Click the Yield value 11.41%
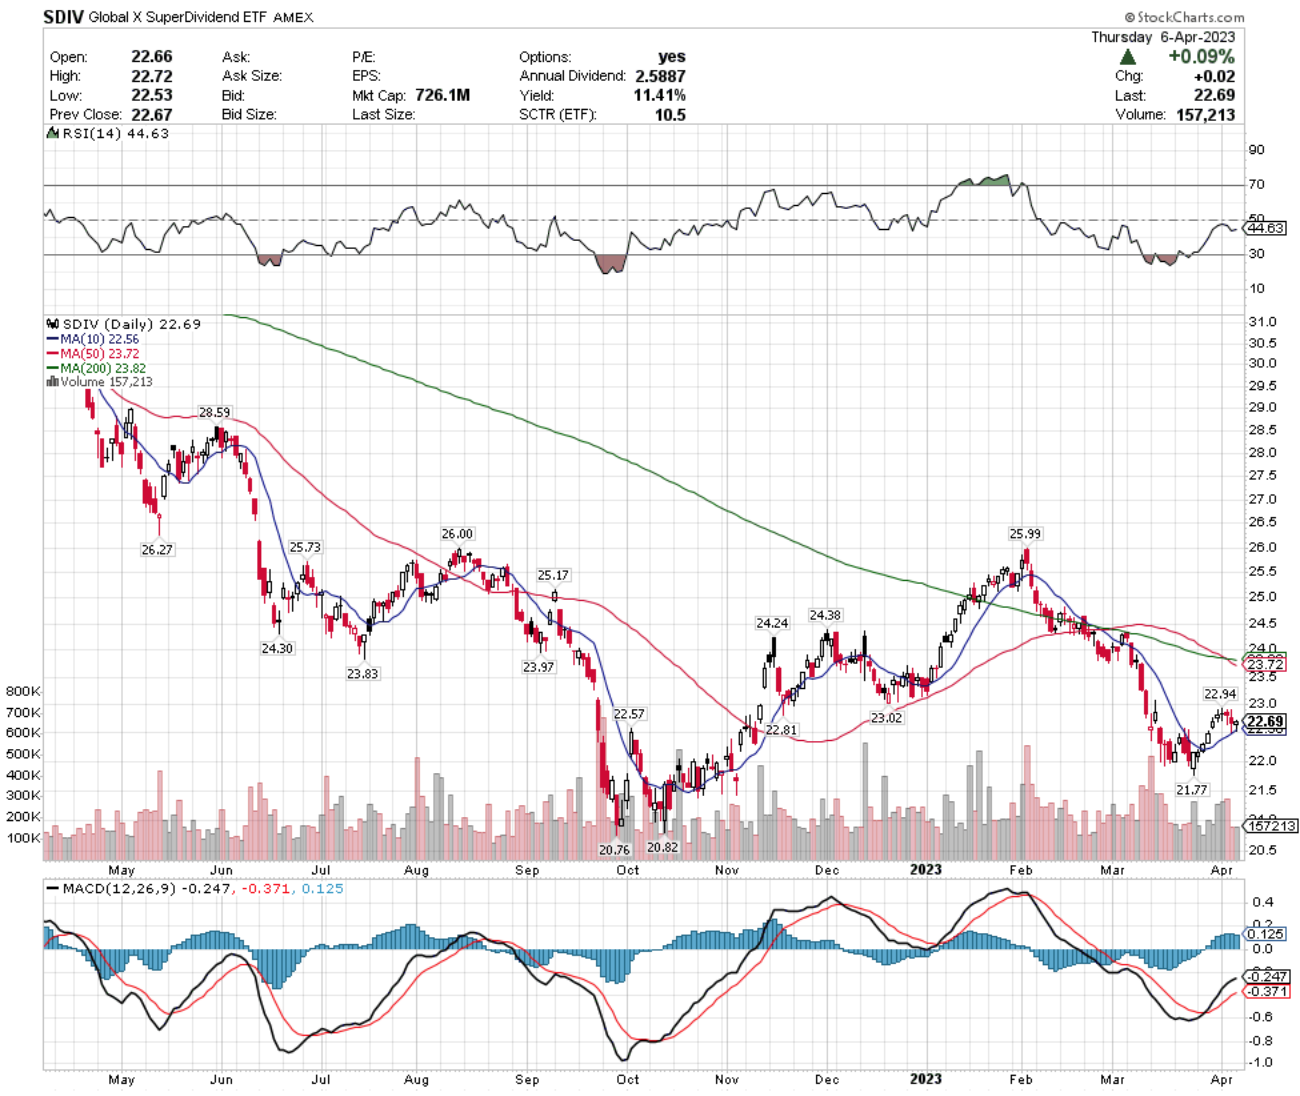 (x=660, y=95)
